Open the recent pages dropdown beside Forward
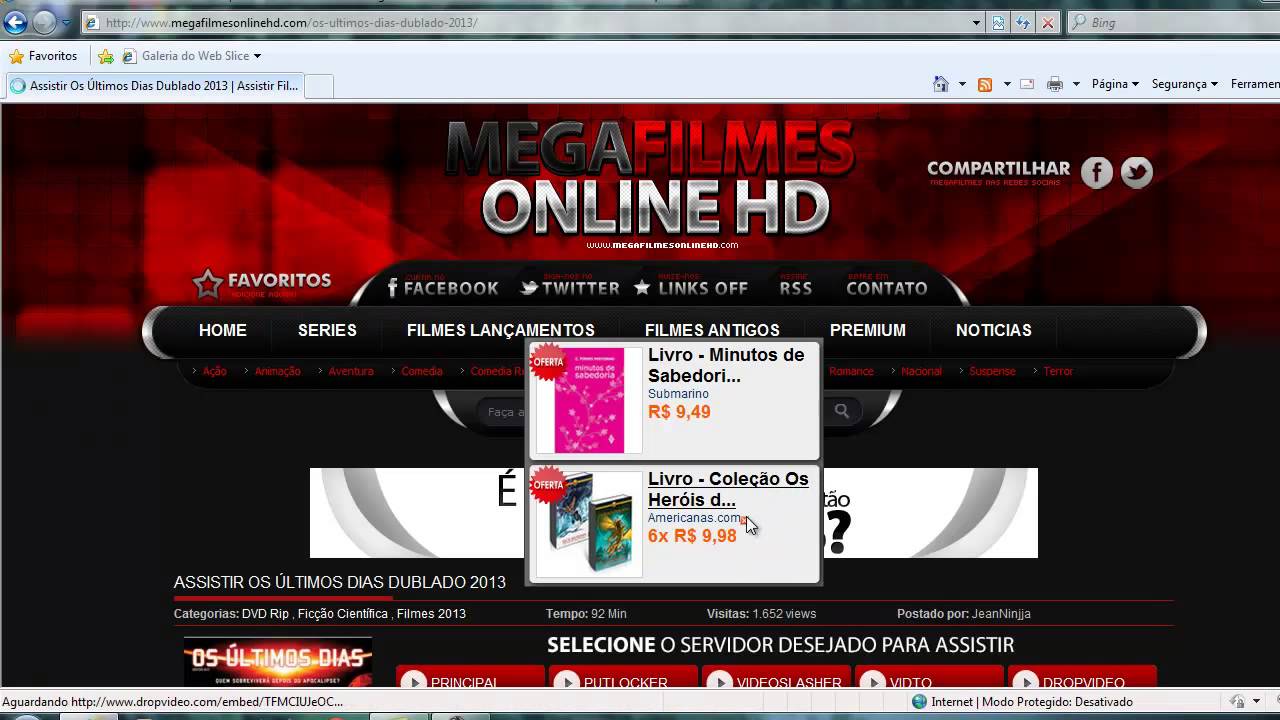The image size is (1280, 720). [x=66, y=23]
